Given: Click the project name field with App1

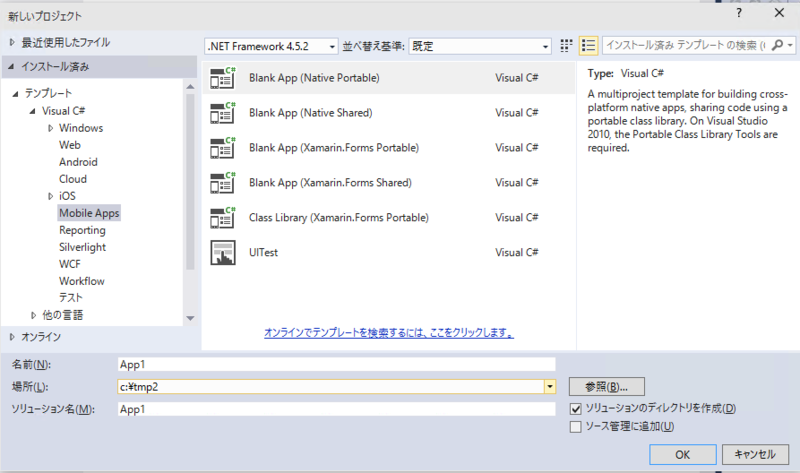Looking at the screenshot, I should [x=336, y=364].
